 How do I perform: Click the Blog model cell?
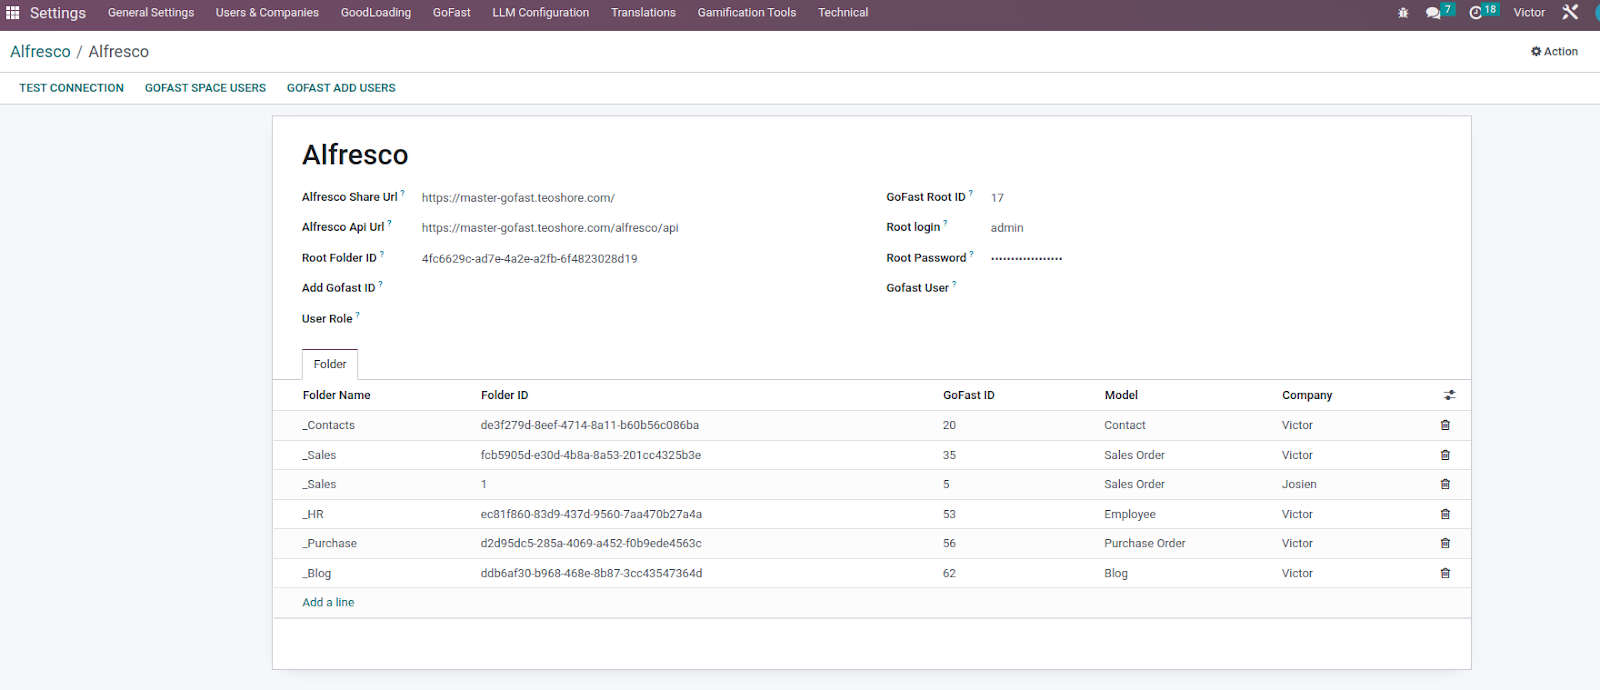(x=1116, y=573)
